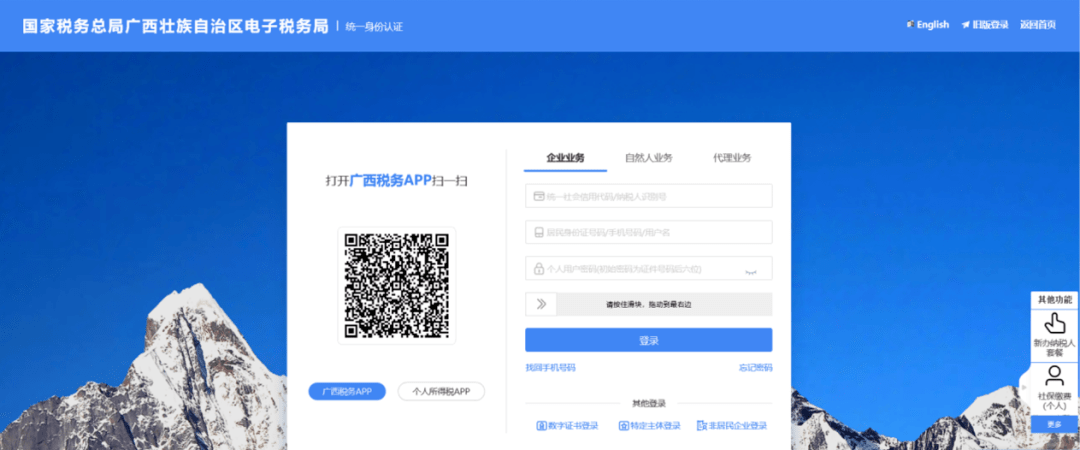Click the 数字证书登录 icon
The image size is (1080, 450).
[x=541, y=426]
